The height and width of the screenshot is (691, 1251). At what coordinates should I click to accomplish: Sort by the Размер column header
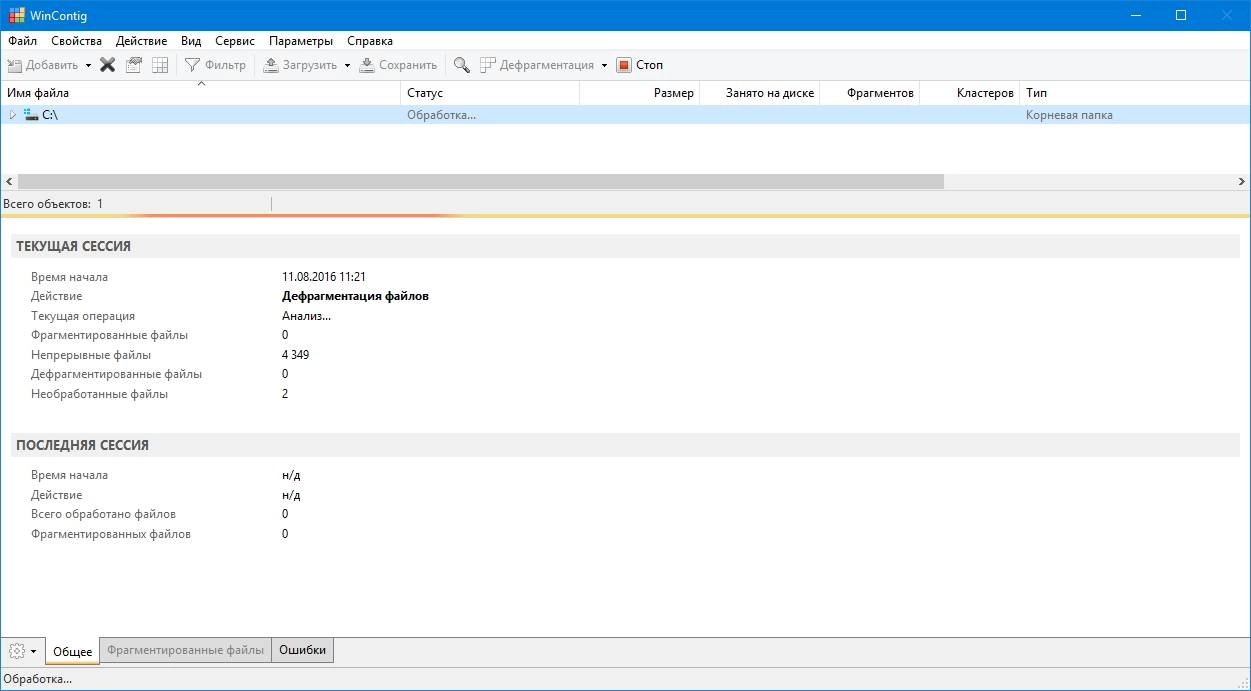[x=640, y=93]
